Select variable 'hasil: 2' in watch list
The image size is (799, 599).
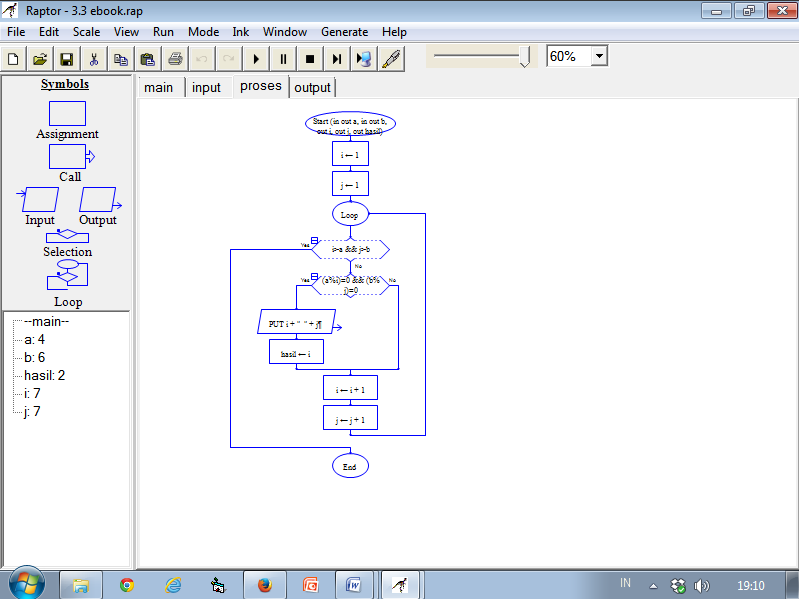[x=44, y=375]
